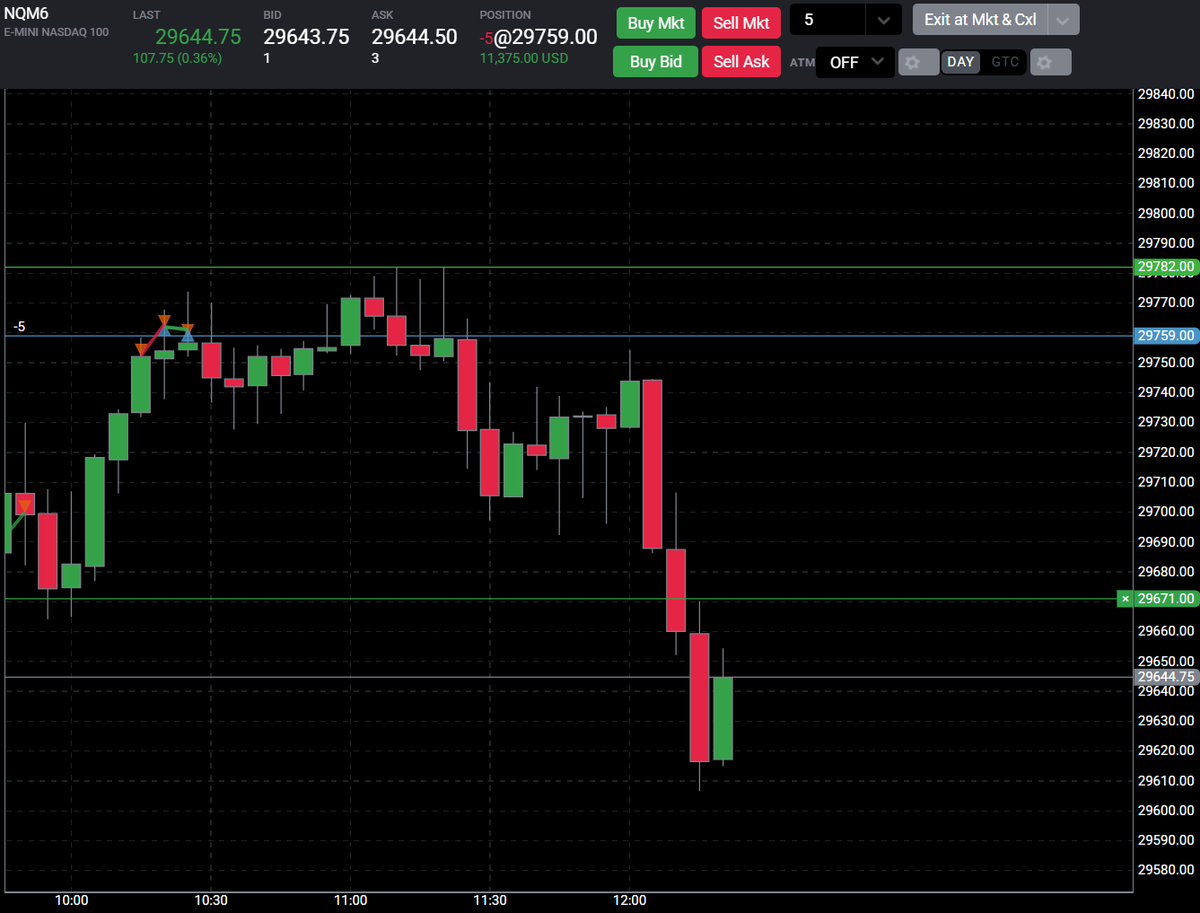Click the 11,375.00 USD profit text
The width and height of the screenshot is (1200, 913).
[523, 59]
